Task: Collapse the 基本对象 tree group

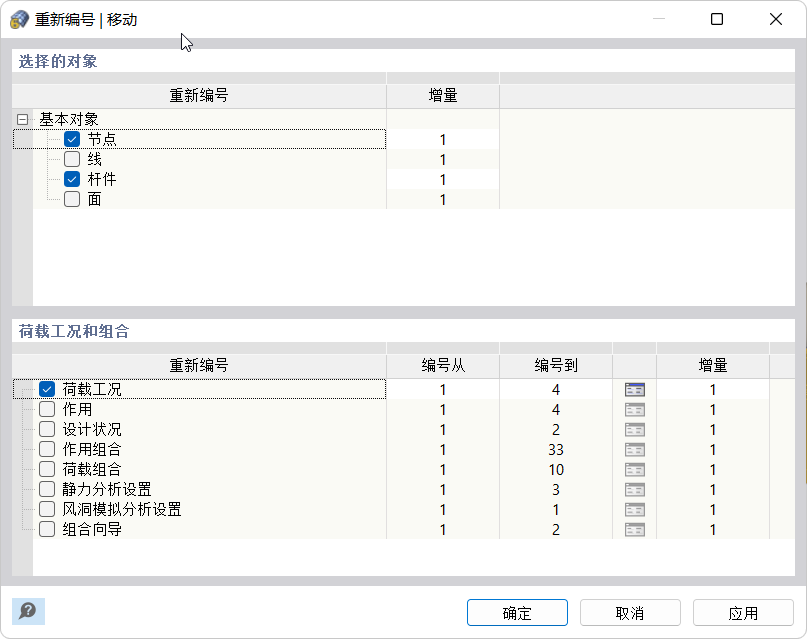Action: [22, 119]
